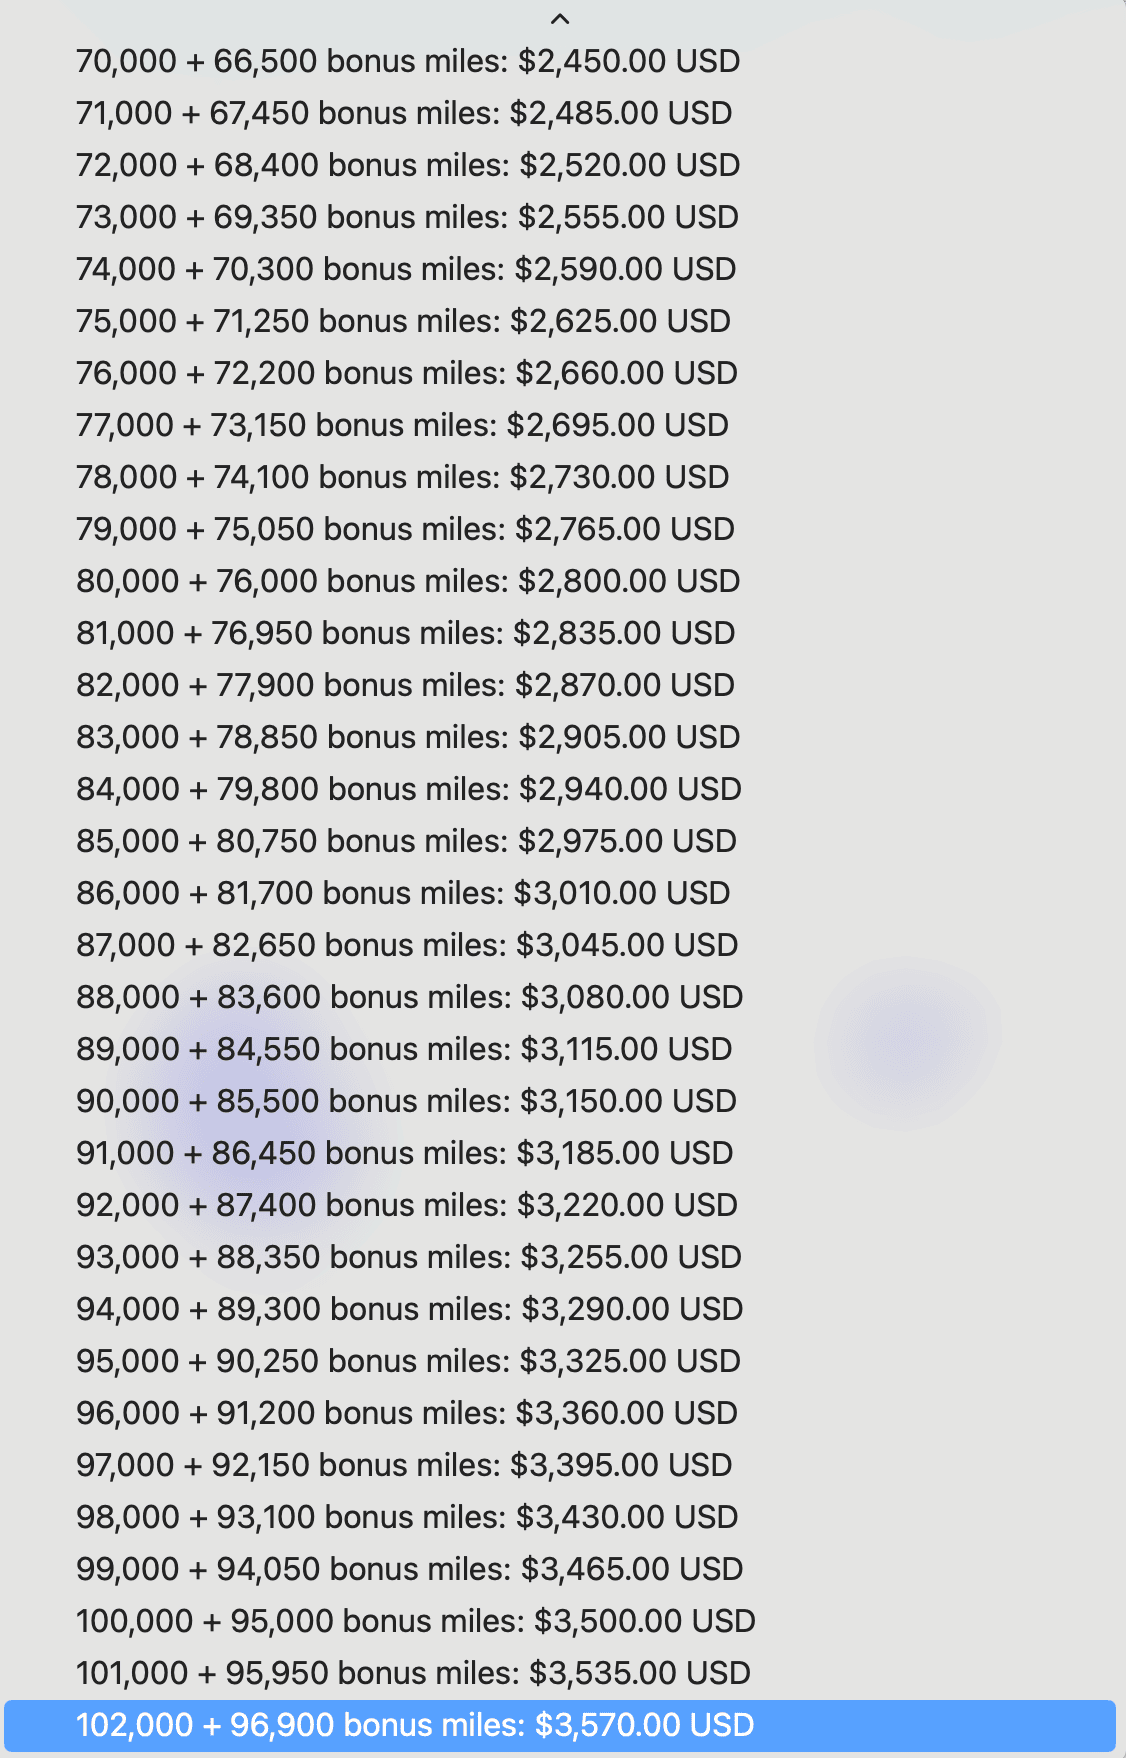Select 96,000 + 91,200 bonus miles entry
1126x1758 pixels.
pyautogui.click(x=560, y=1413)
